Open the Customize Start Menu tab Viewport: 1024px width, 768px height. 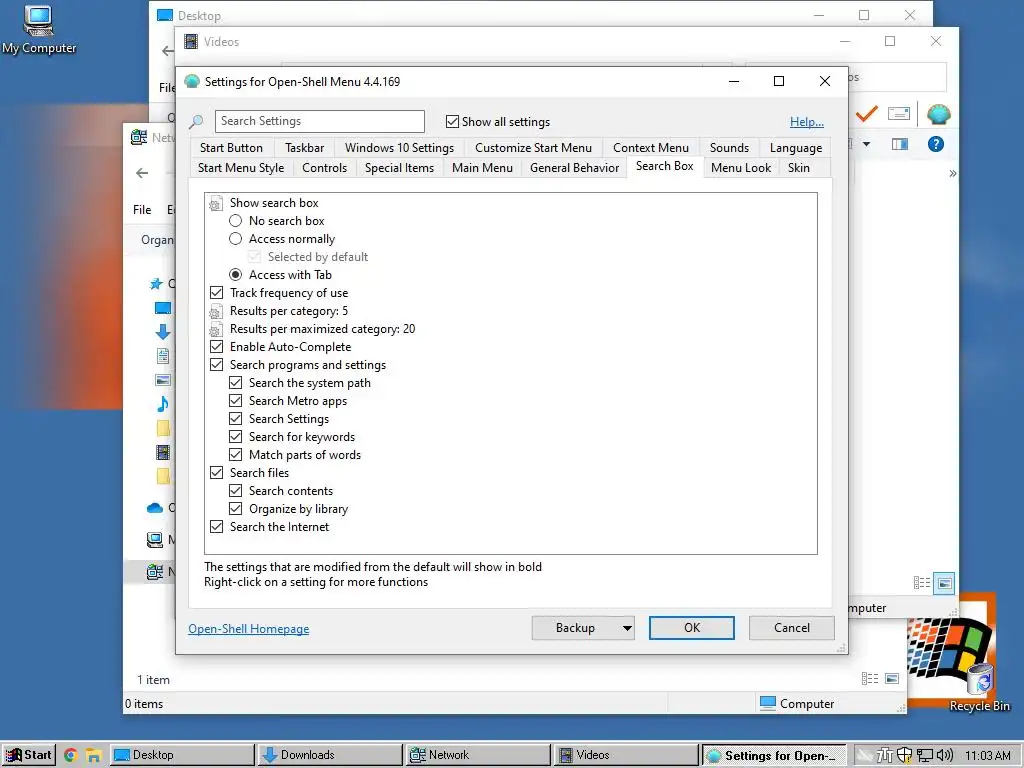click(533, 148)
